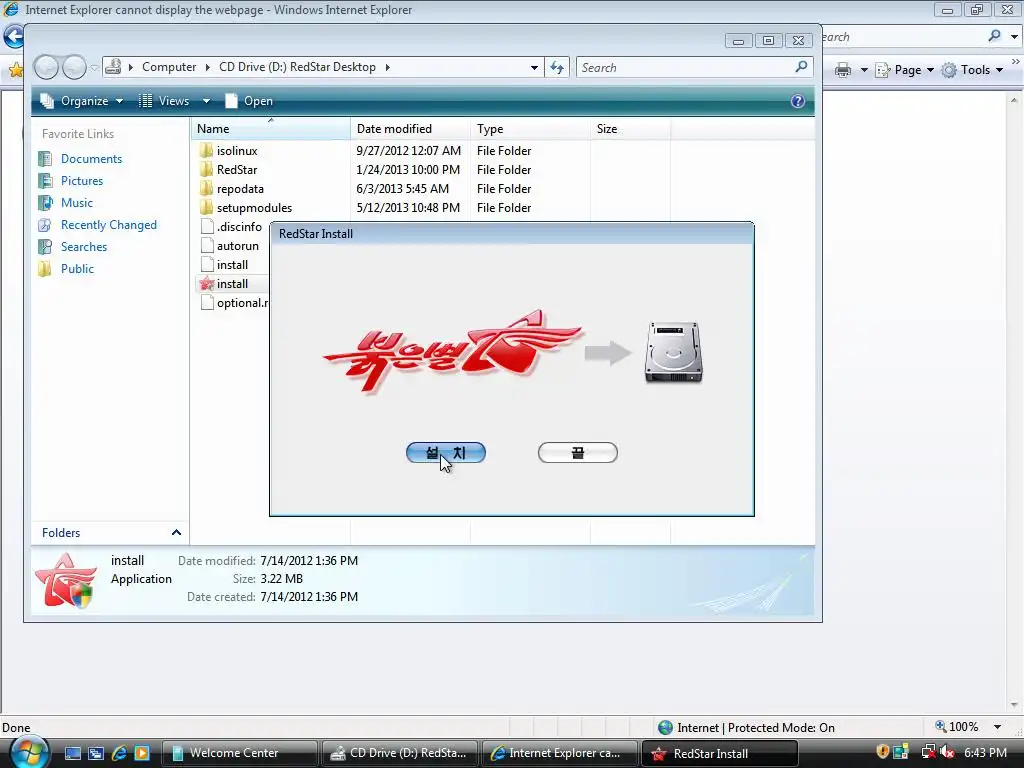Click the Internet Explorer favorites star icon

click(x=14, y=70)
